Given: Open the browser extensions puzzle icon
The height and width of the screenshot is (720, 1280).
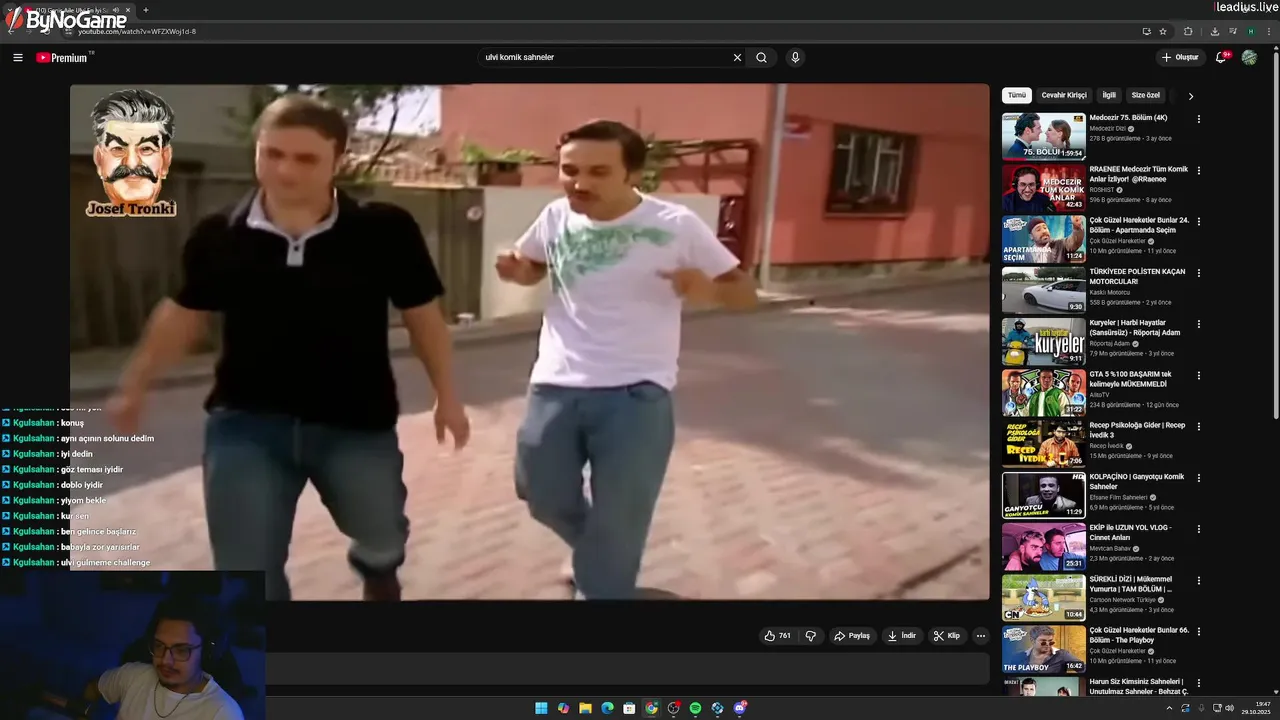Looking at the screenshot, I should [x=1188, y=31].
